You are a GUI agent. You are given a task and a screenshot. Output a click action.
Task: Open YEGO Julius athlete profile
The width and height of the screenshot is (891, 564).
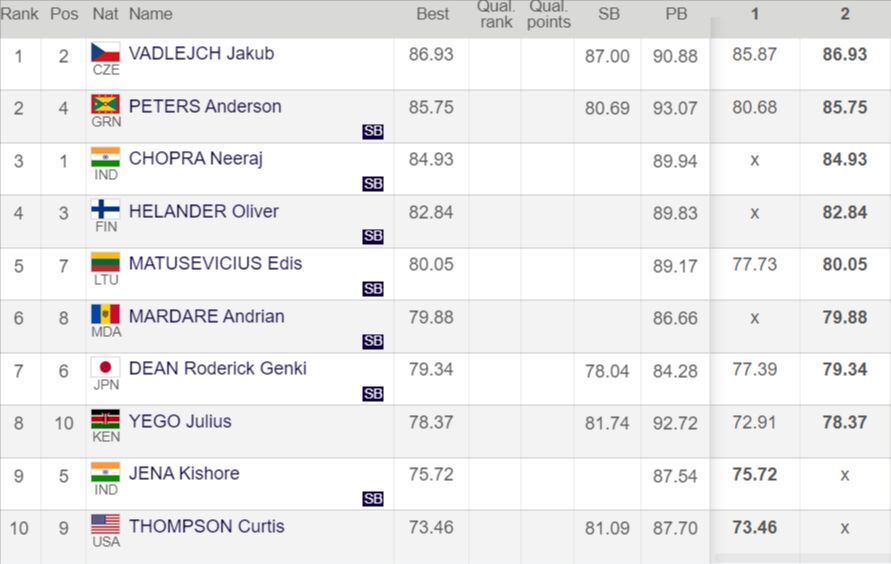pyautogui.click(x=180, y=421)
